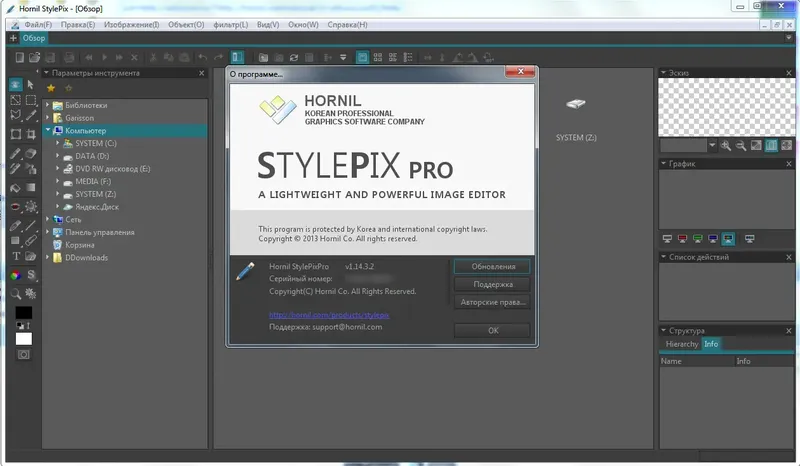Select the Text tool

pyautogui.click(x=15, y=256)
